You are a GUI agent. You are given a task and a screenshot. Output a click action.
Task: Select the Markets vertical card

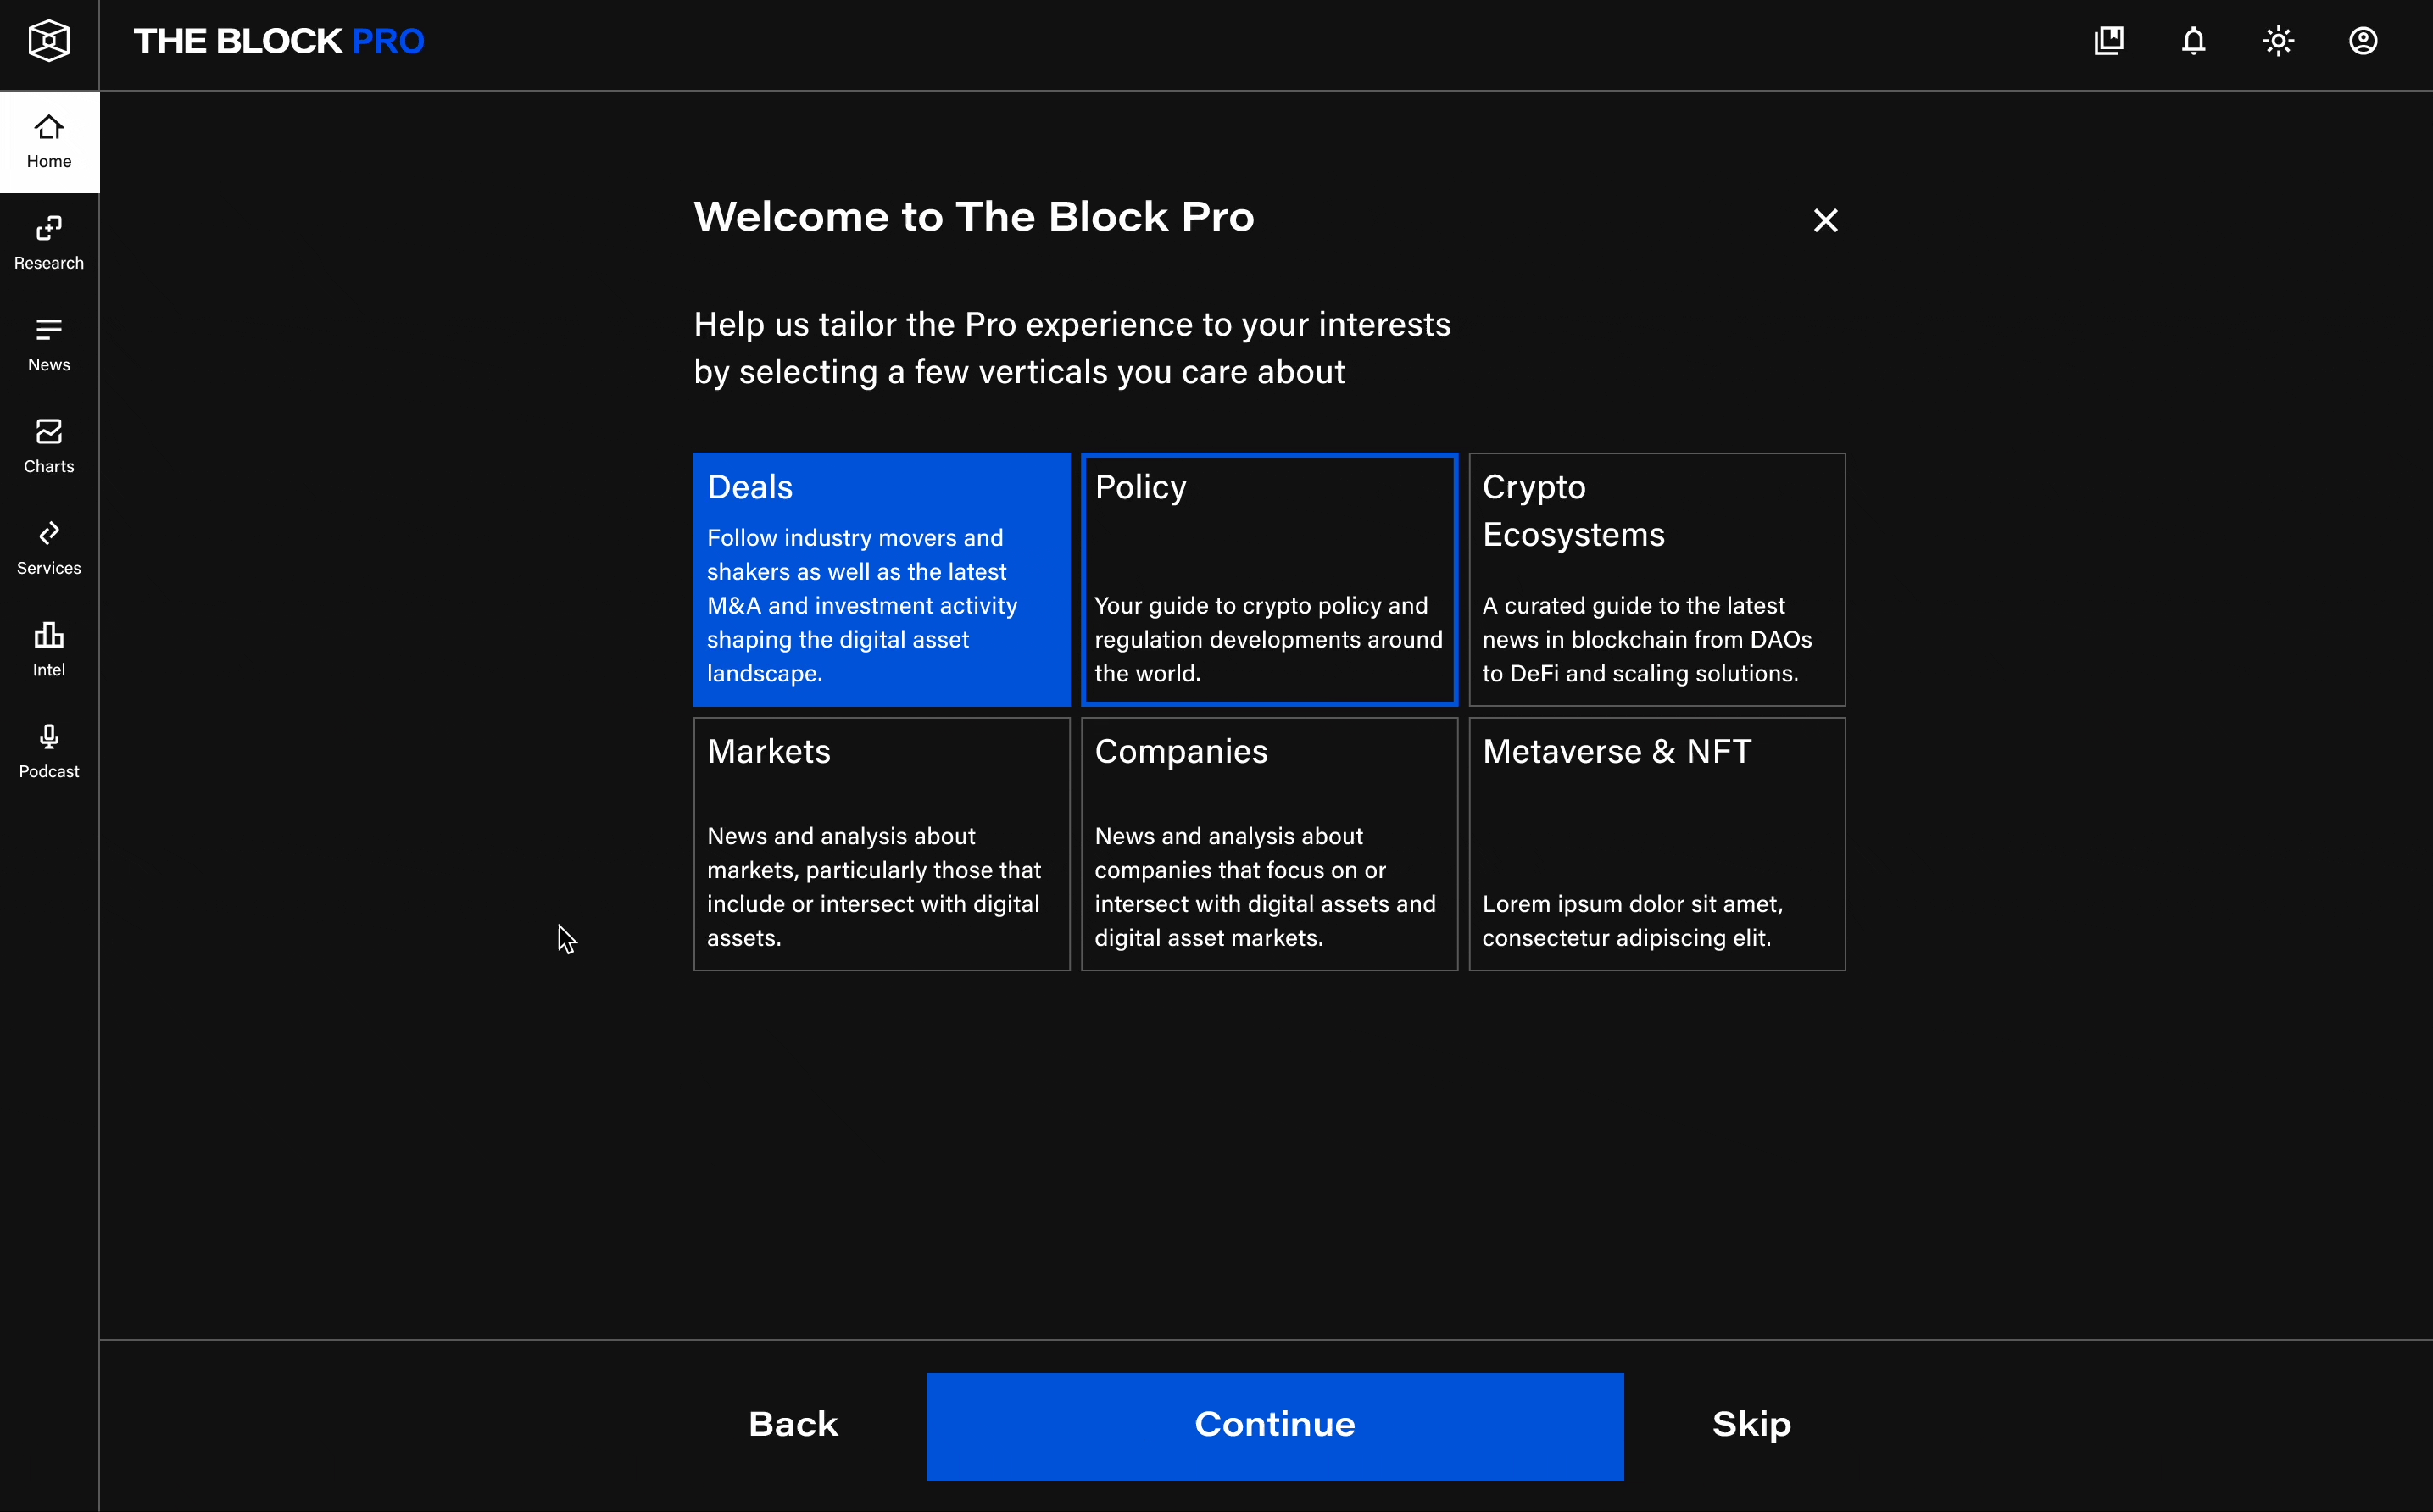coord(881,843)
